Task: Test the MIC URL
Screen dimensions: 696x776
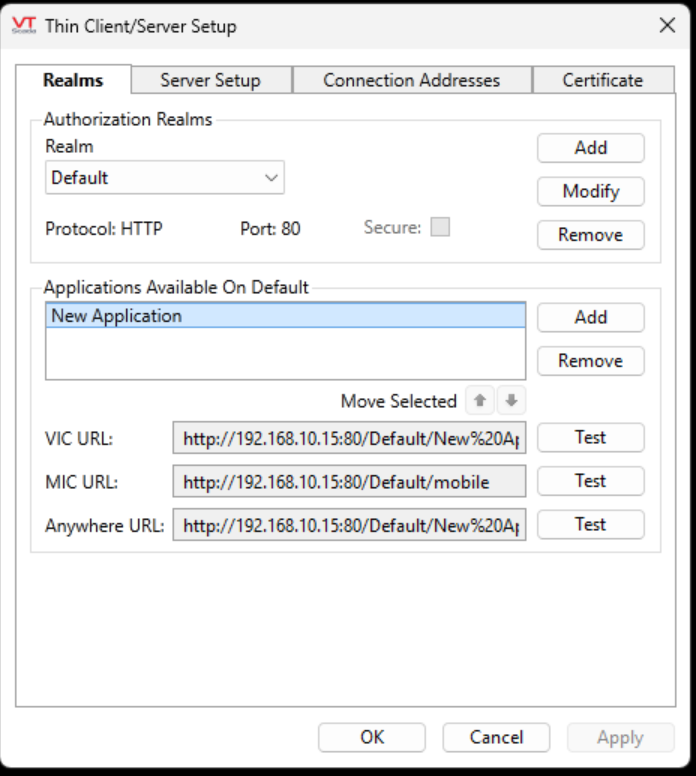Action: [590, 481]
